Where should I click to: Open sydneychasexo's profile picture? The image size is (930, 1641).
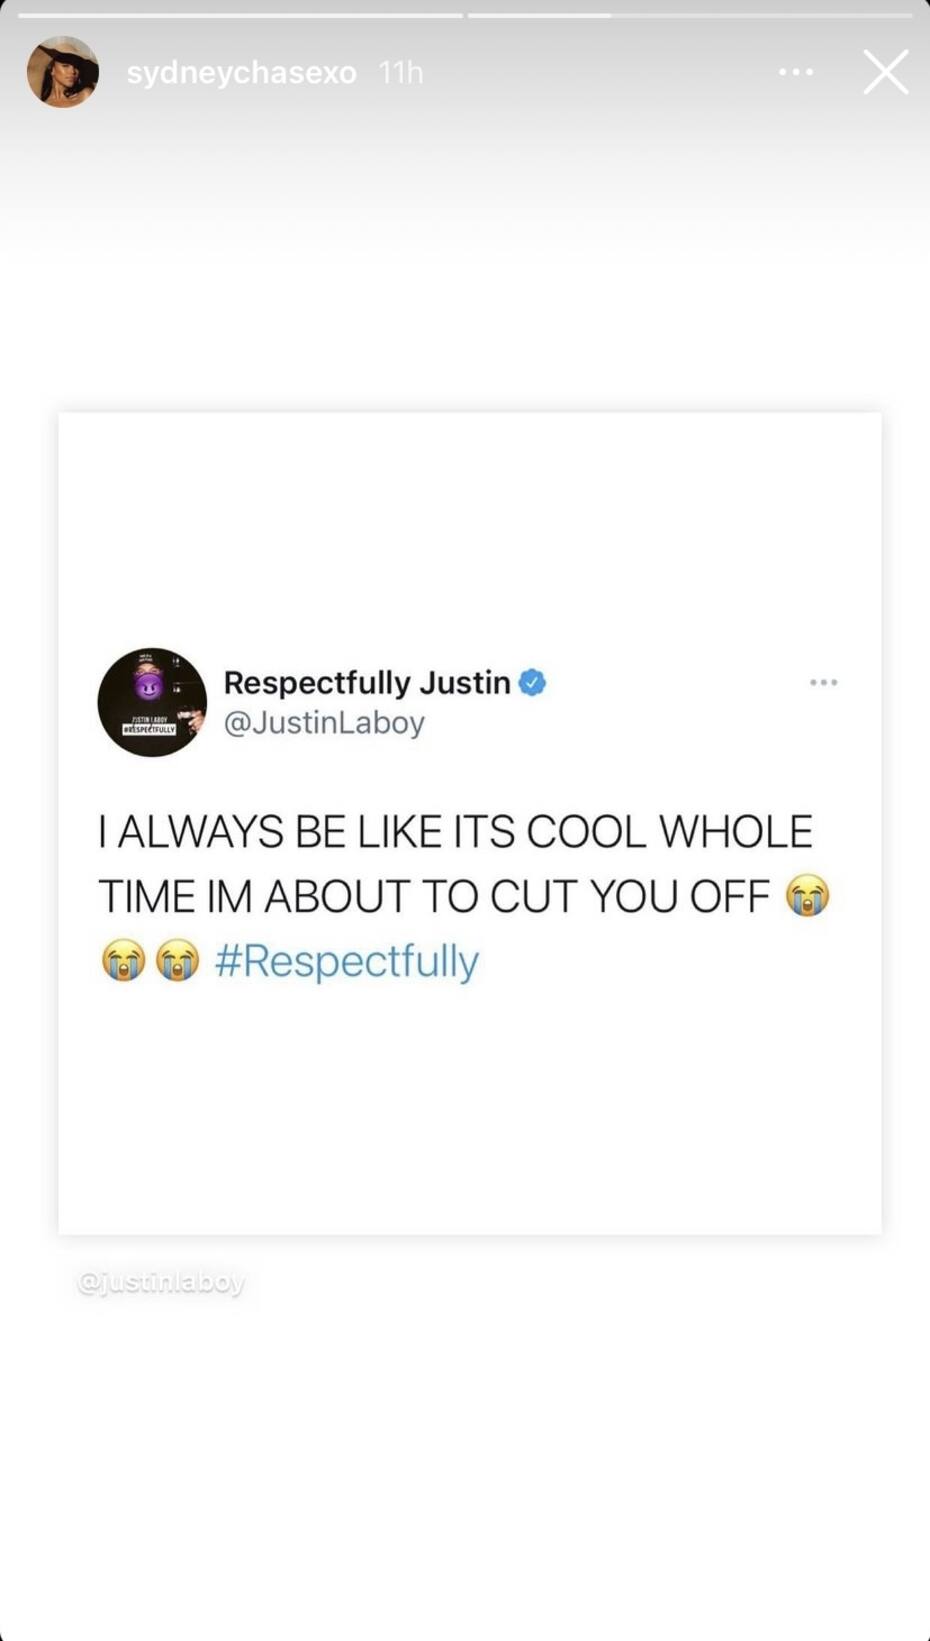click(63, 72)
